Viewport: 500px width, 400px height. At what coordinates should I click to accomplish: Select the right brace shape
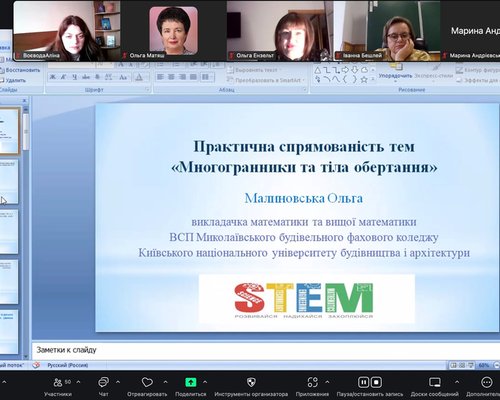[355, 80]
